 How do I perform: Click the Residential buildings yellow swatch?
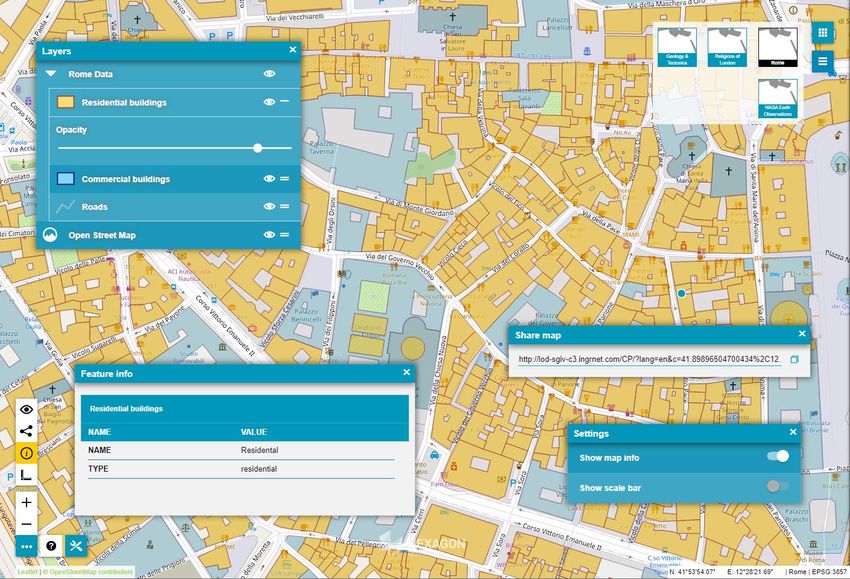pos(66,102)
